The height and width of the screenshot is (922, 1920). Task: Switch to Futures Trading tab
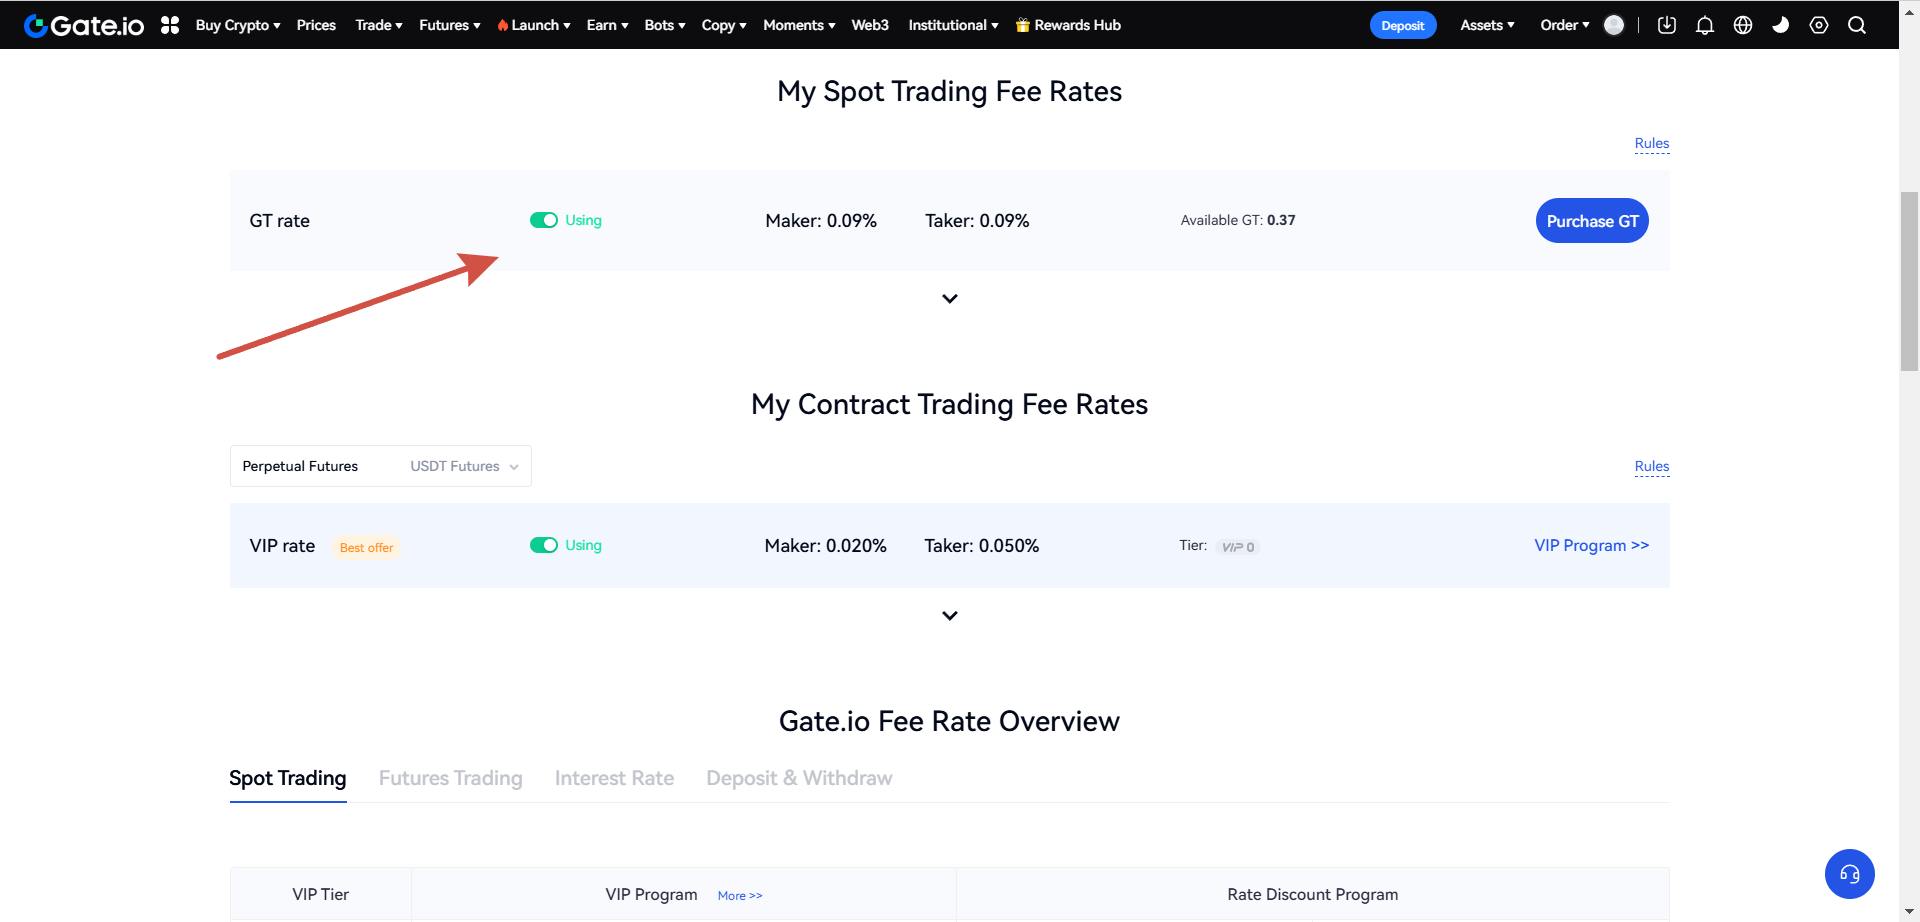(x=451, y=778)
